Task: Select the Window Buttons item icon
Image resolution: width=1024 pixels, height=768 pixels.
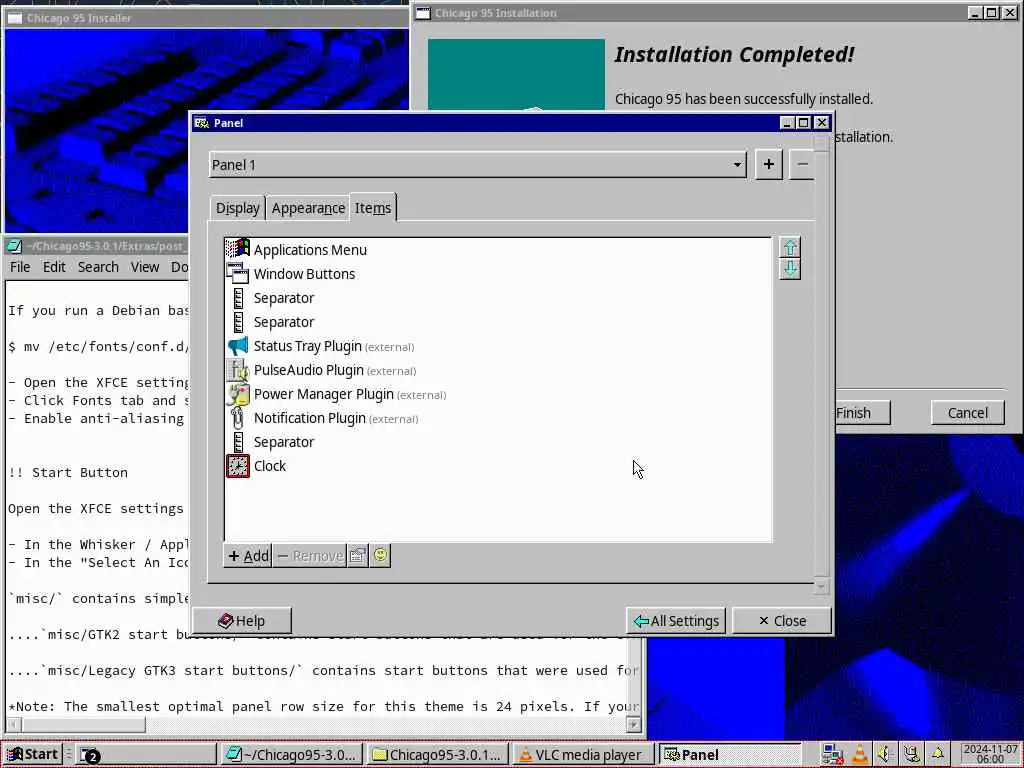Action: 238,274
